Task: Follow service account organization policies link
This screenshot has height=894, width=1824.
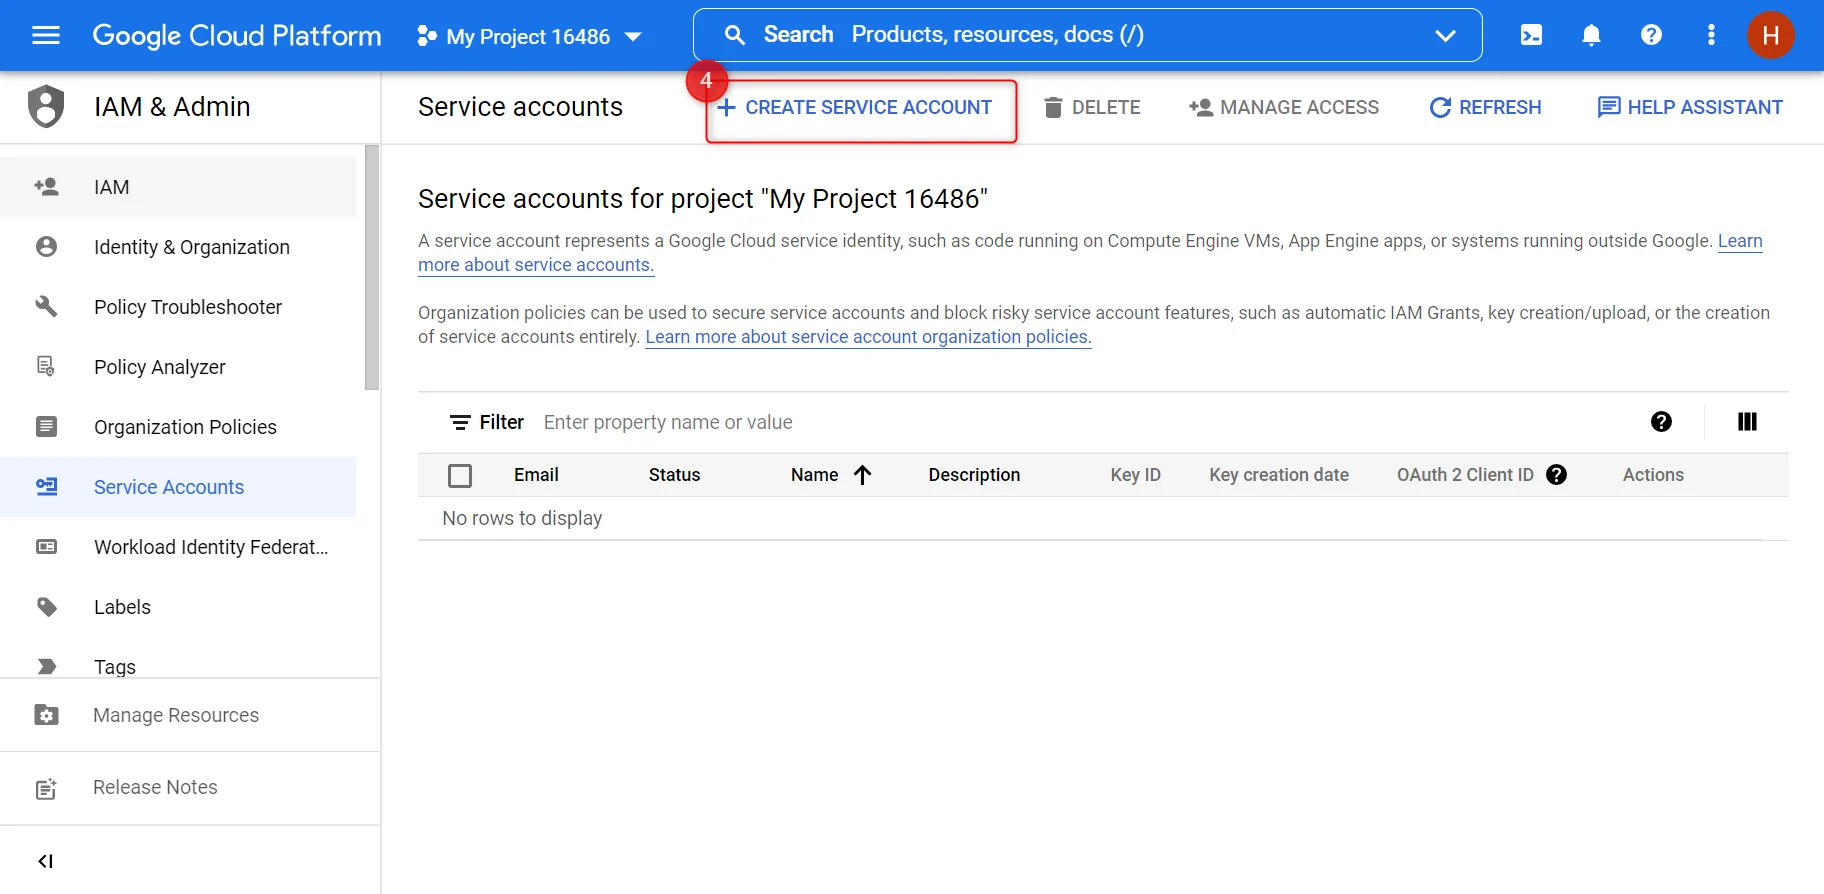Action: [x=868, y=337]
